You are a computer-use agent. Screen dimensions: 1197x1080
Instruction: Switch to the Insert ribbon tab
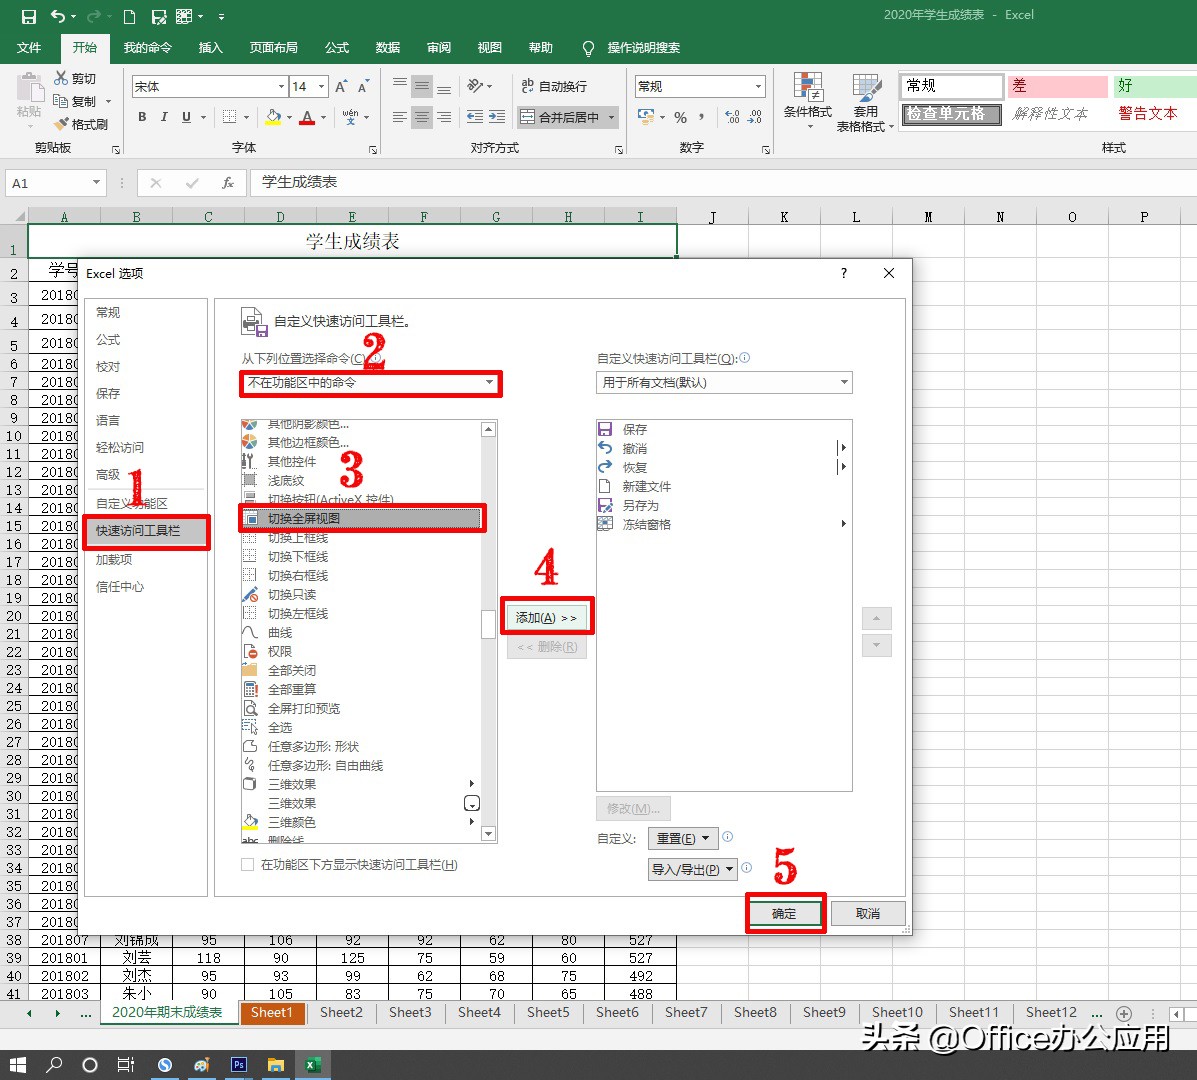click(x=210, y=47)
